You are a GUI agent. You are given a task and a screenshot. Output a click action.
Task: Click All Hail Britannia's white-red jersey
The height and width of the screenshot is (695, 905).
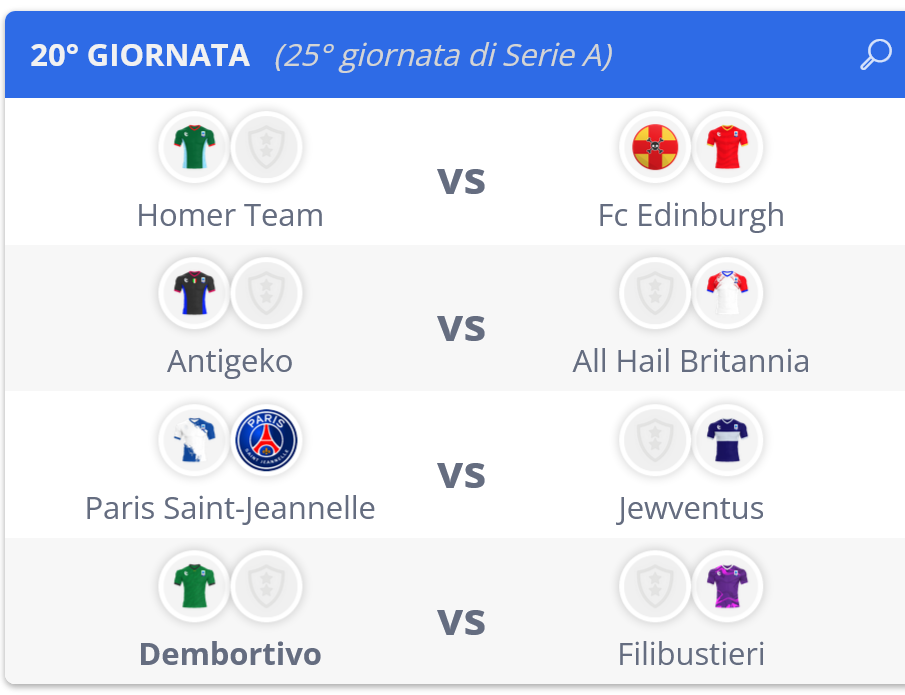pyautogui.click(x=727, y=293)
